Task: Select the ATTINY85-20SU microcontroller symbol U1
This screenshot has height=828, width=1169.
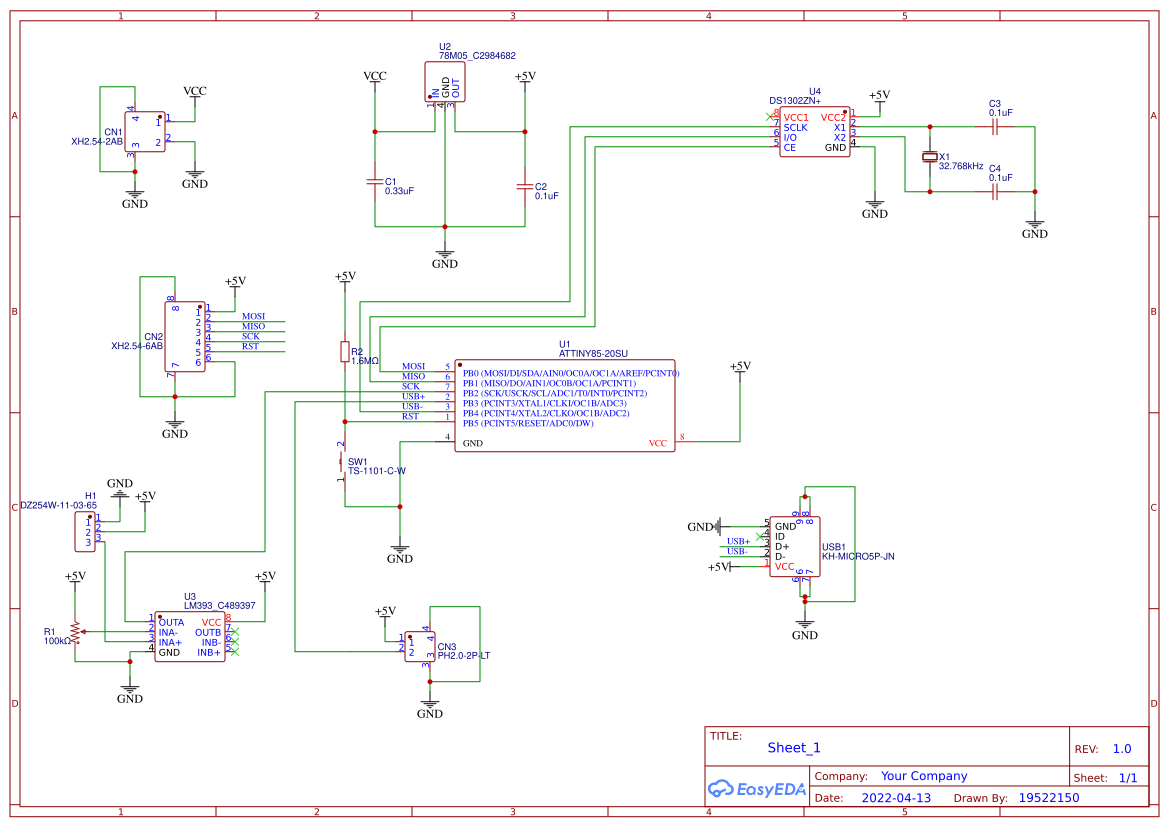Action: pos(565,405)
